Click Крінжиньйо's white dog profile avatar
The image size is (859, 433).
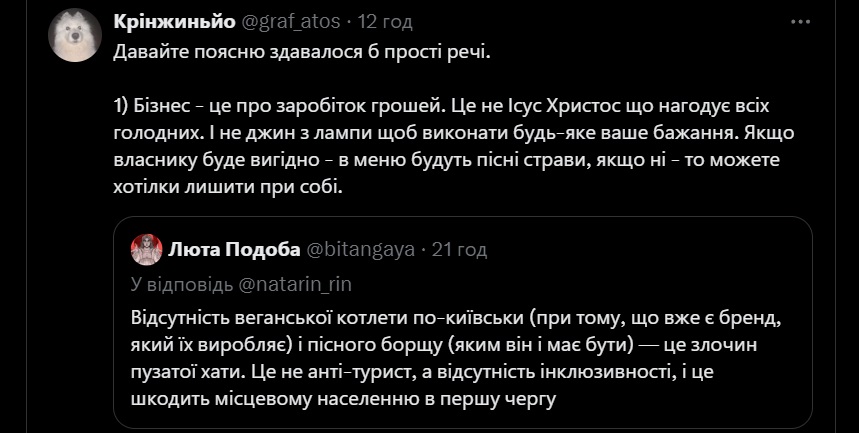click(75, 35)
